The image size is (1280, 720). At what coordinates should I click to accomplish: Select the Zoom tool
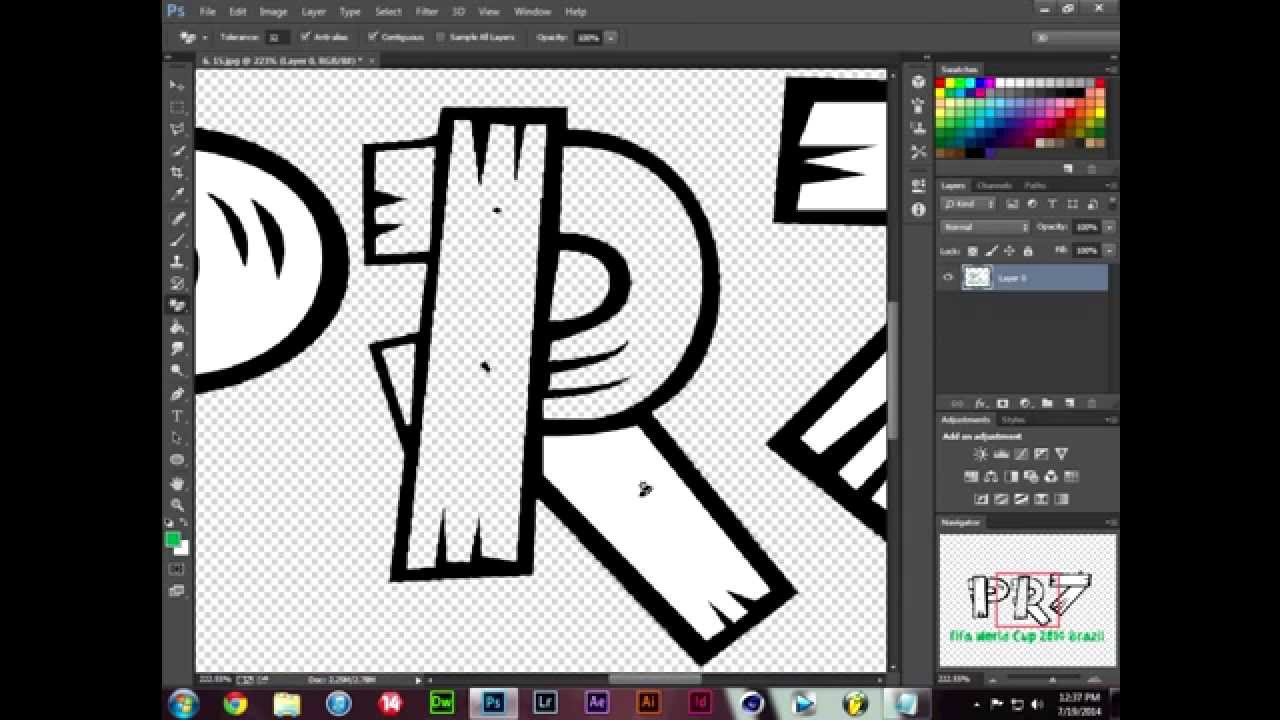pos(177,505)
